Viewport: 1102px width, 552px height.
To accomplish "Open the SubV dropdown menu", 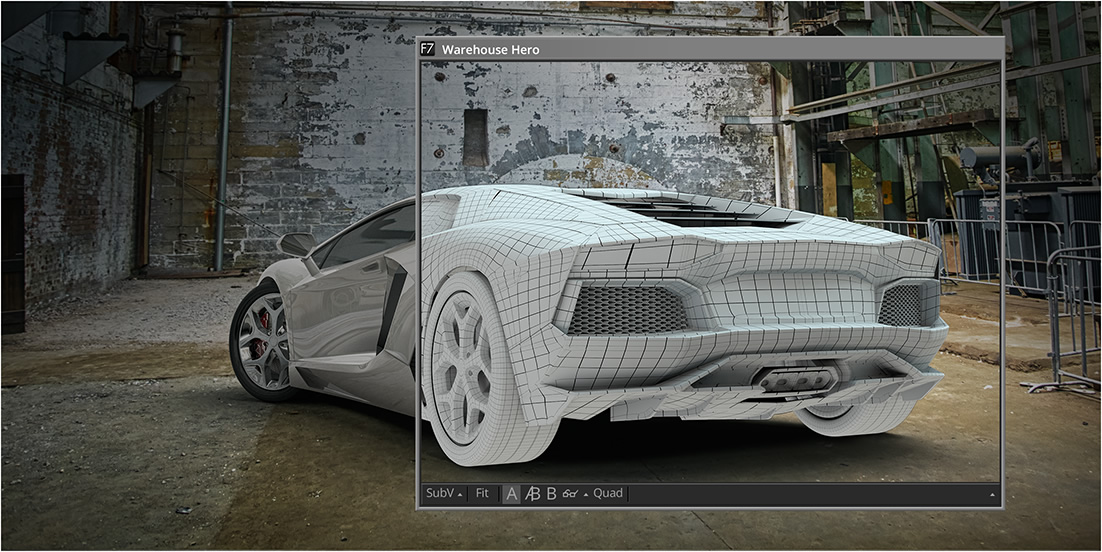I will tap(444, 494).
